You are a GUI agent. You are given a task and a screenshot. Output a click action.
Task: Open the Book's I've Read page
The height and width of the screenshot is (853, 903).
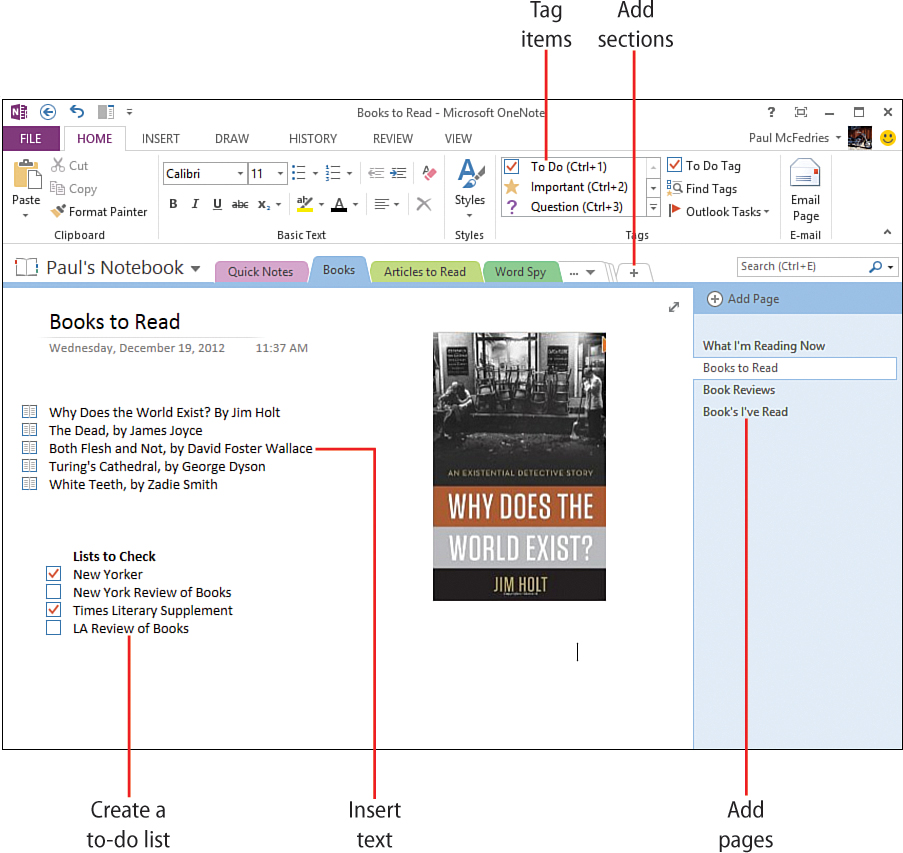click(x=745, y=412)
